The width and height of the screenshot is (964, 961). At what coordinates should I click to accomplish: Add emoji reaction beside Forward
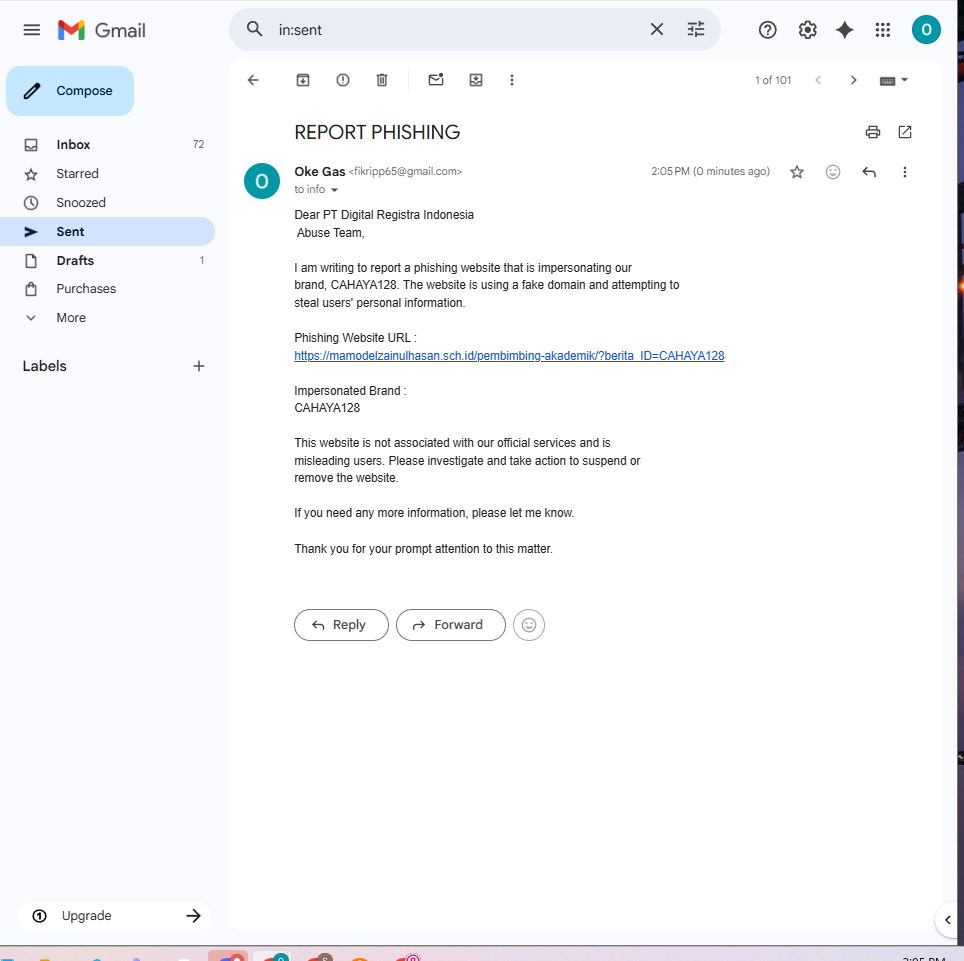pyautogui.click(x=529, y=625)
